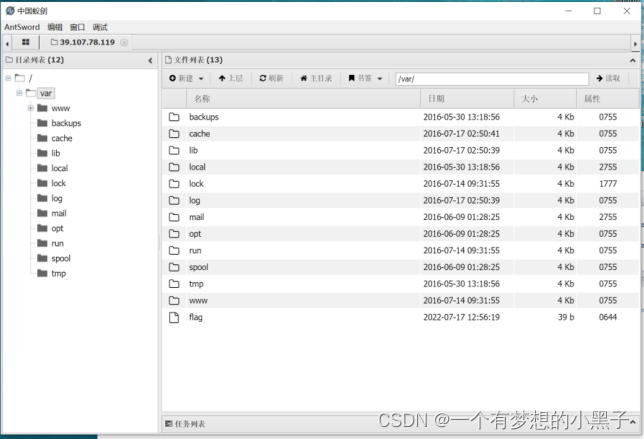Collapse the root / tree node
The width and height of the screenshot is (644, 439).
[8, 78]
